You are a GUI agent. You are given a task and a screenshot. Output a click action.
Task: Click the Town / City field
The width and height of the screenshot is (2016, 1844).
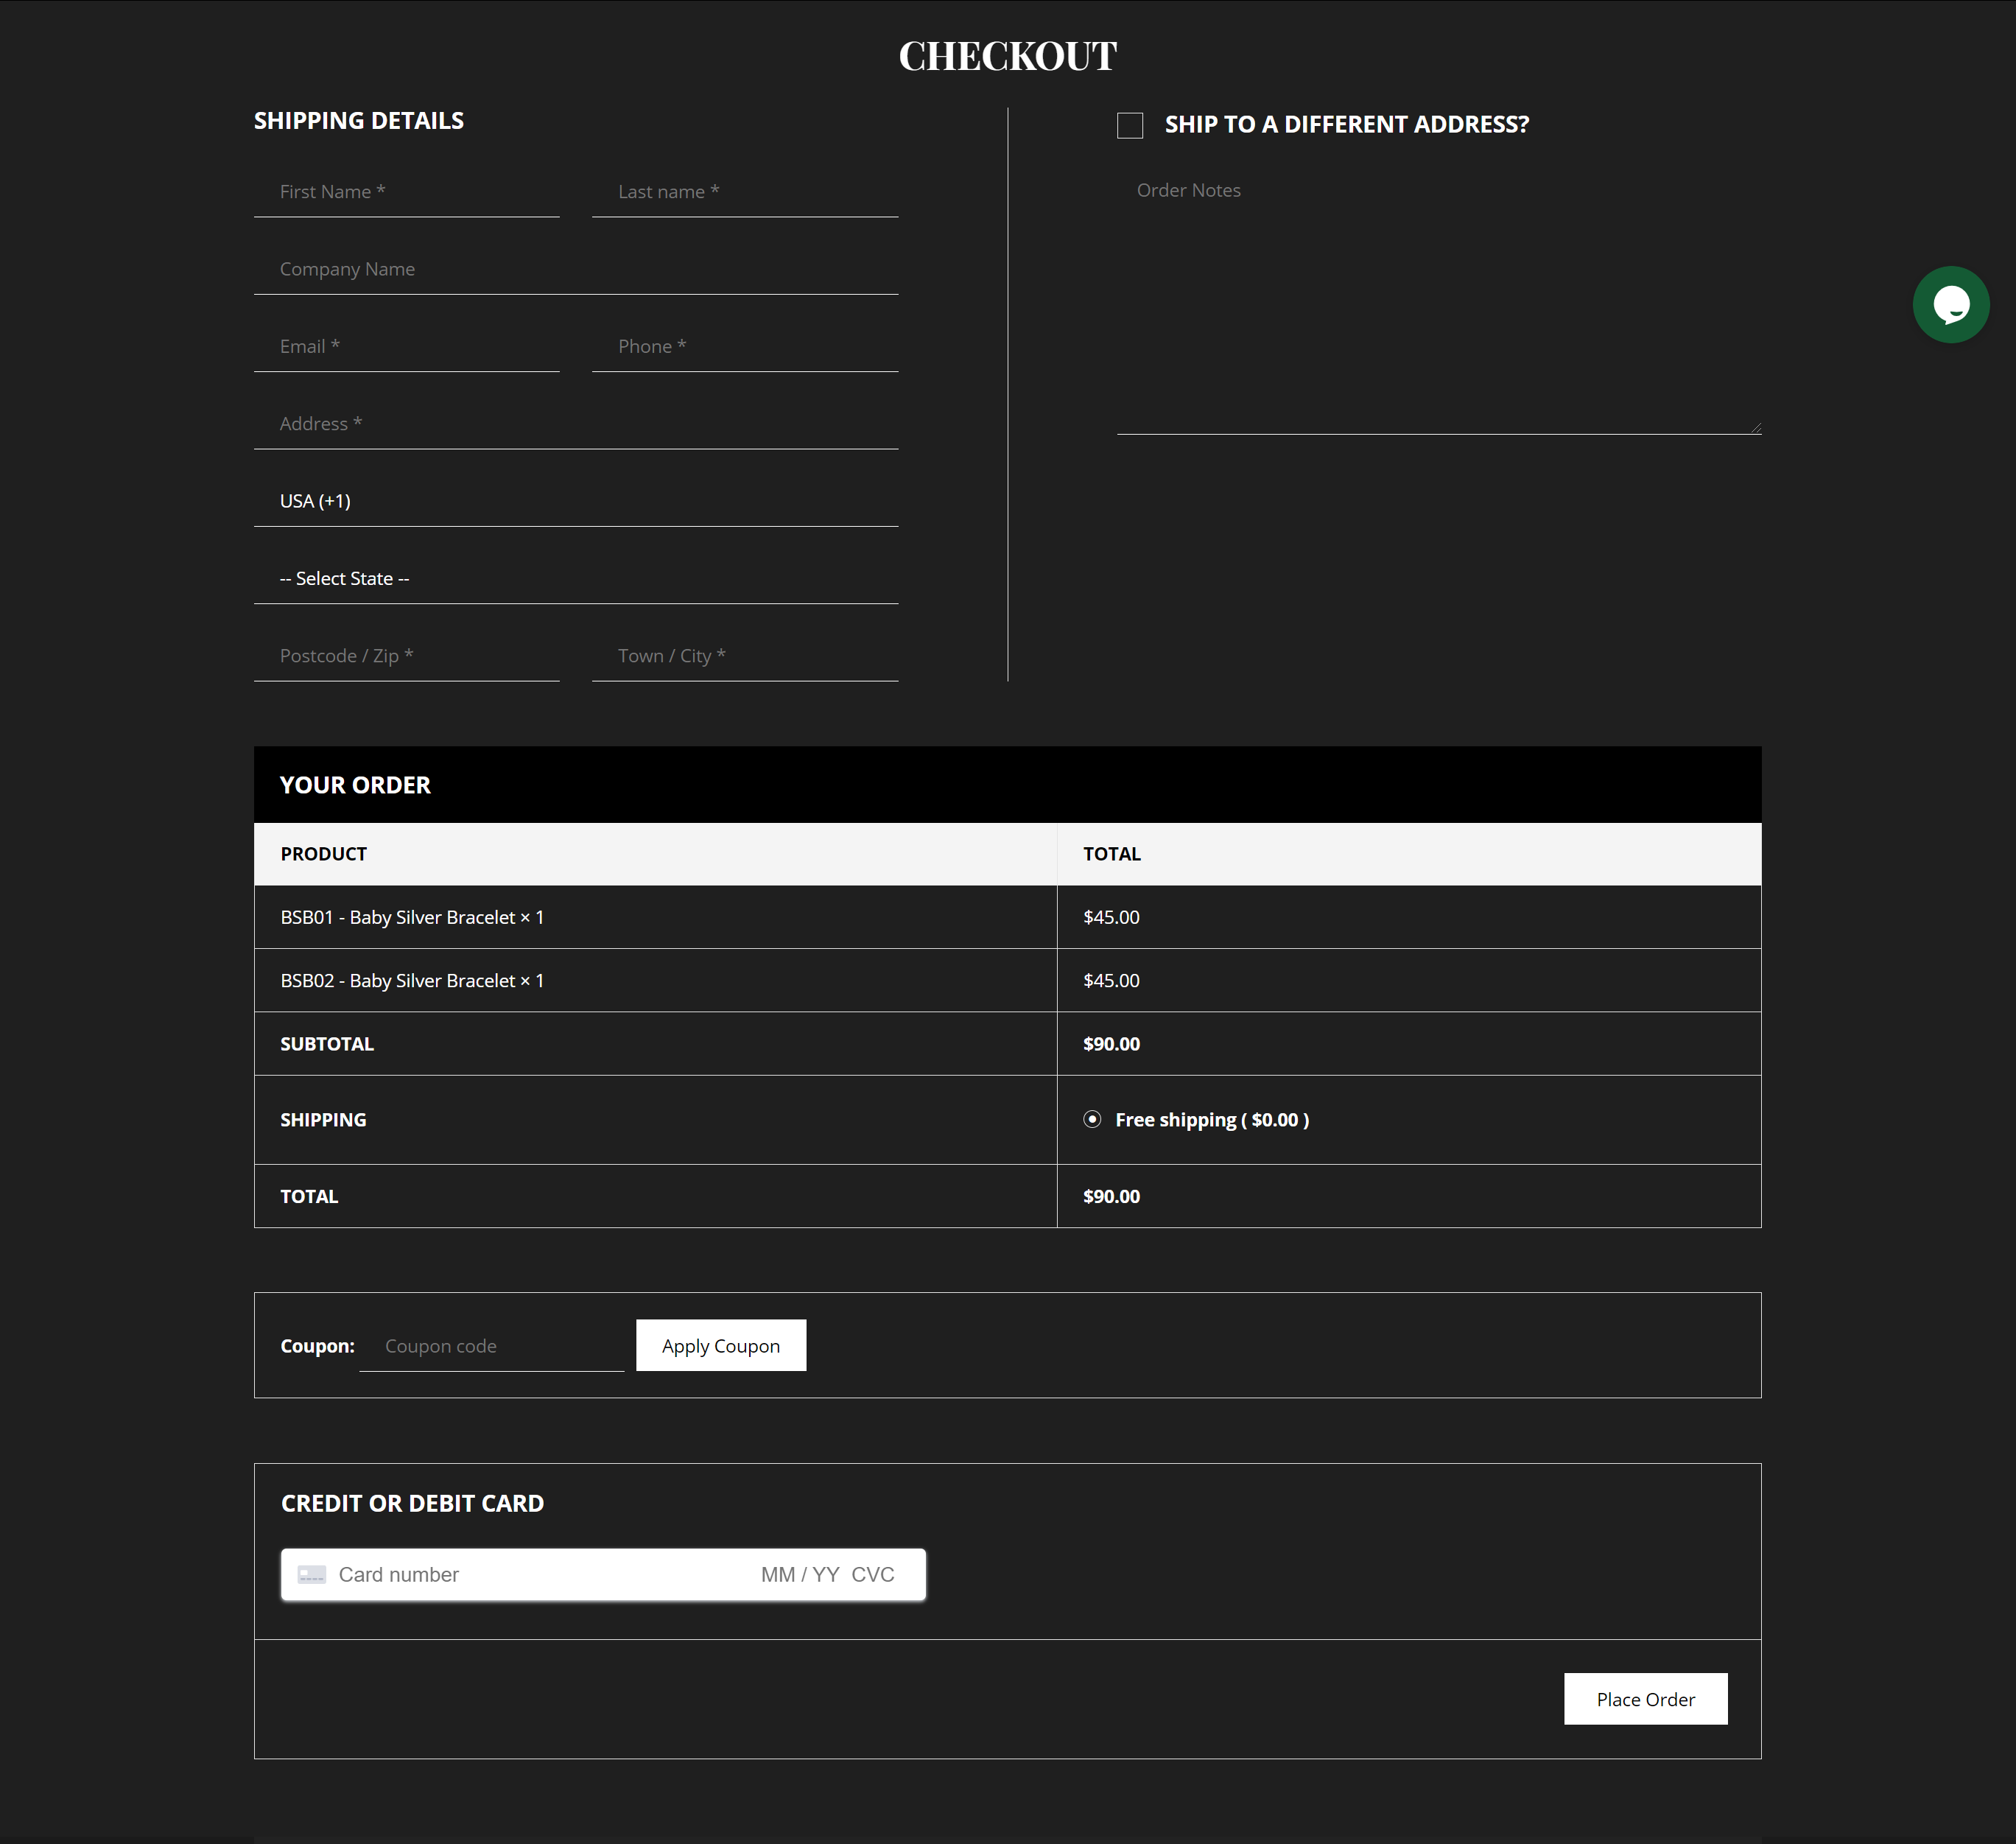click(744, 656)
